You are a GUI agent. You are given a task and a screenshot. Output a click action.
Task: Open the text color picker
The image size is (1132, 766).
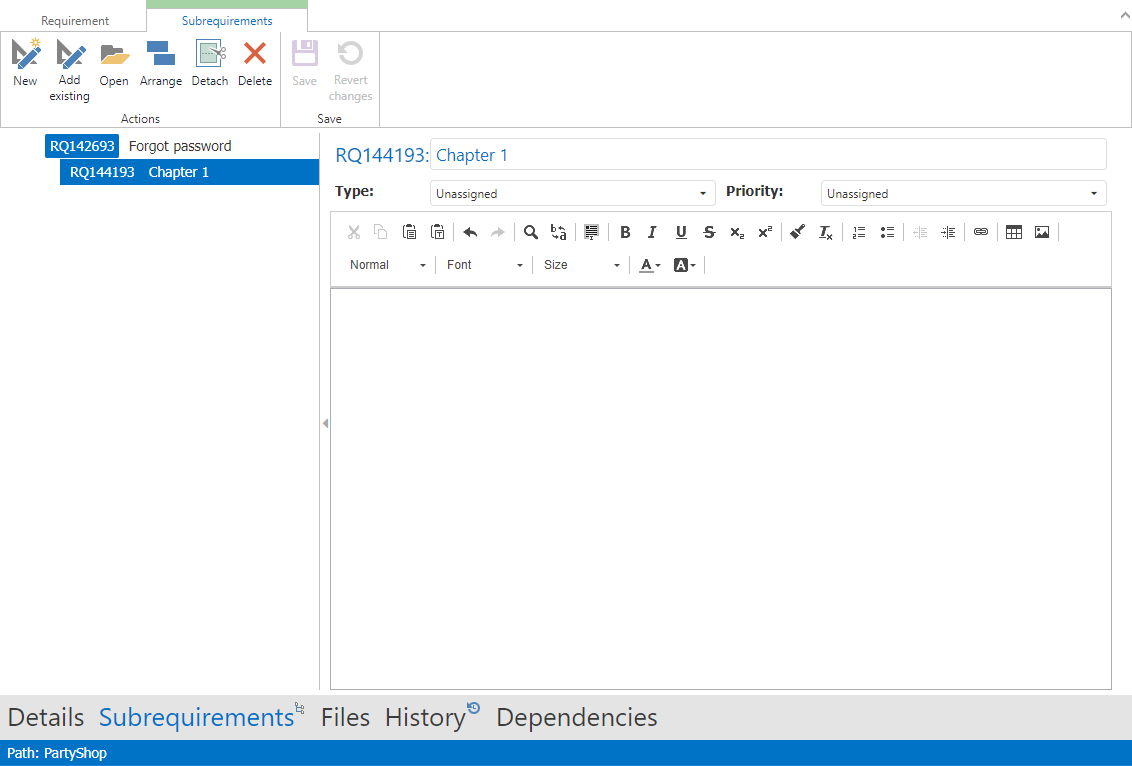click(650, 265)
